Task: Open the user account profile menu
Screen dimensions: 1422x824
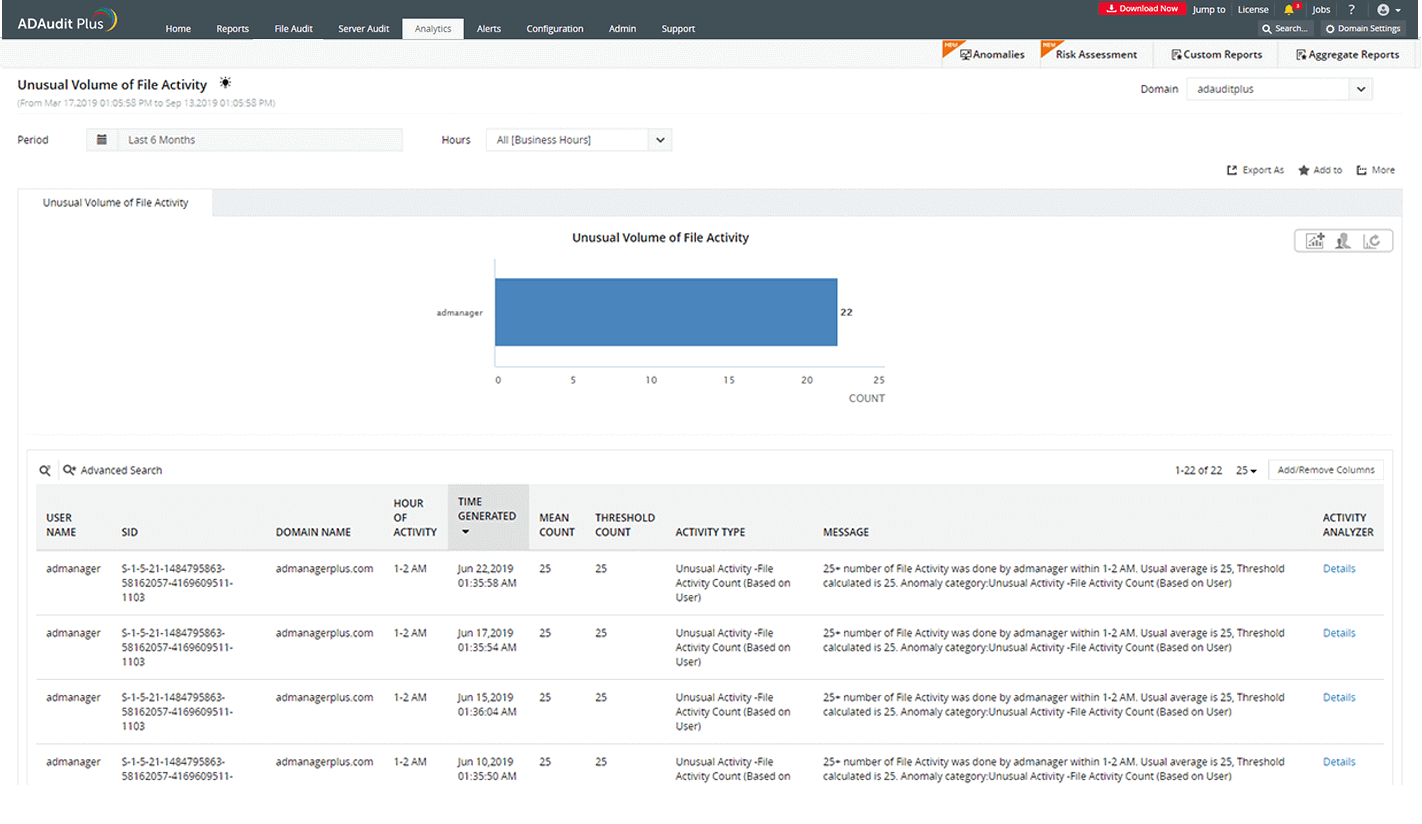Action: click(x=1388, y=10)
